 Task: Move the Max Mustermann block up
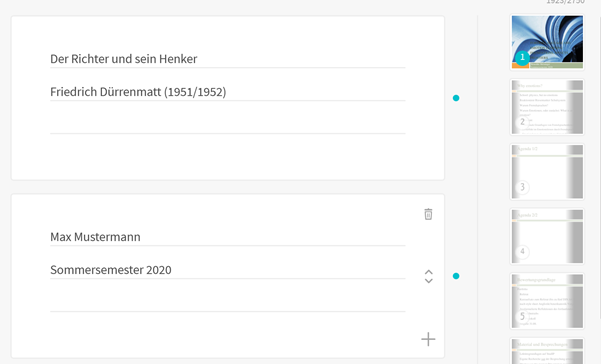(429, 272)
